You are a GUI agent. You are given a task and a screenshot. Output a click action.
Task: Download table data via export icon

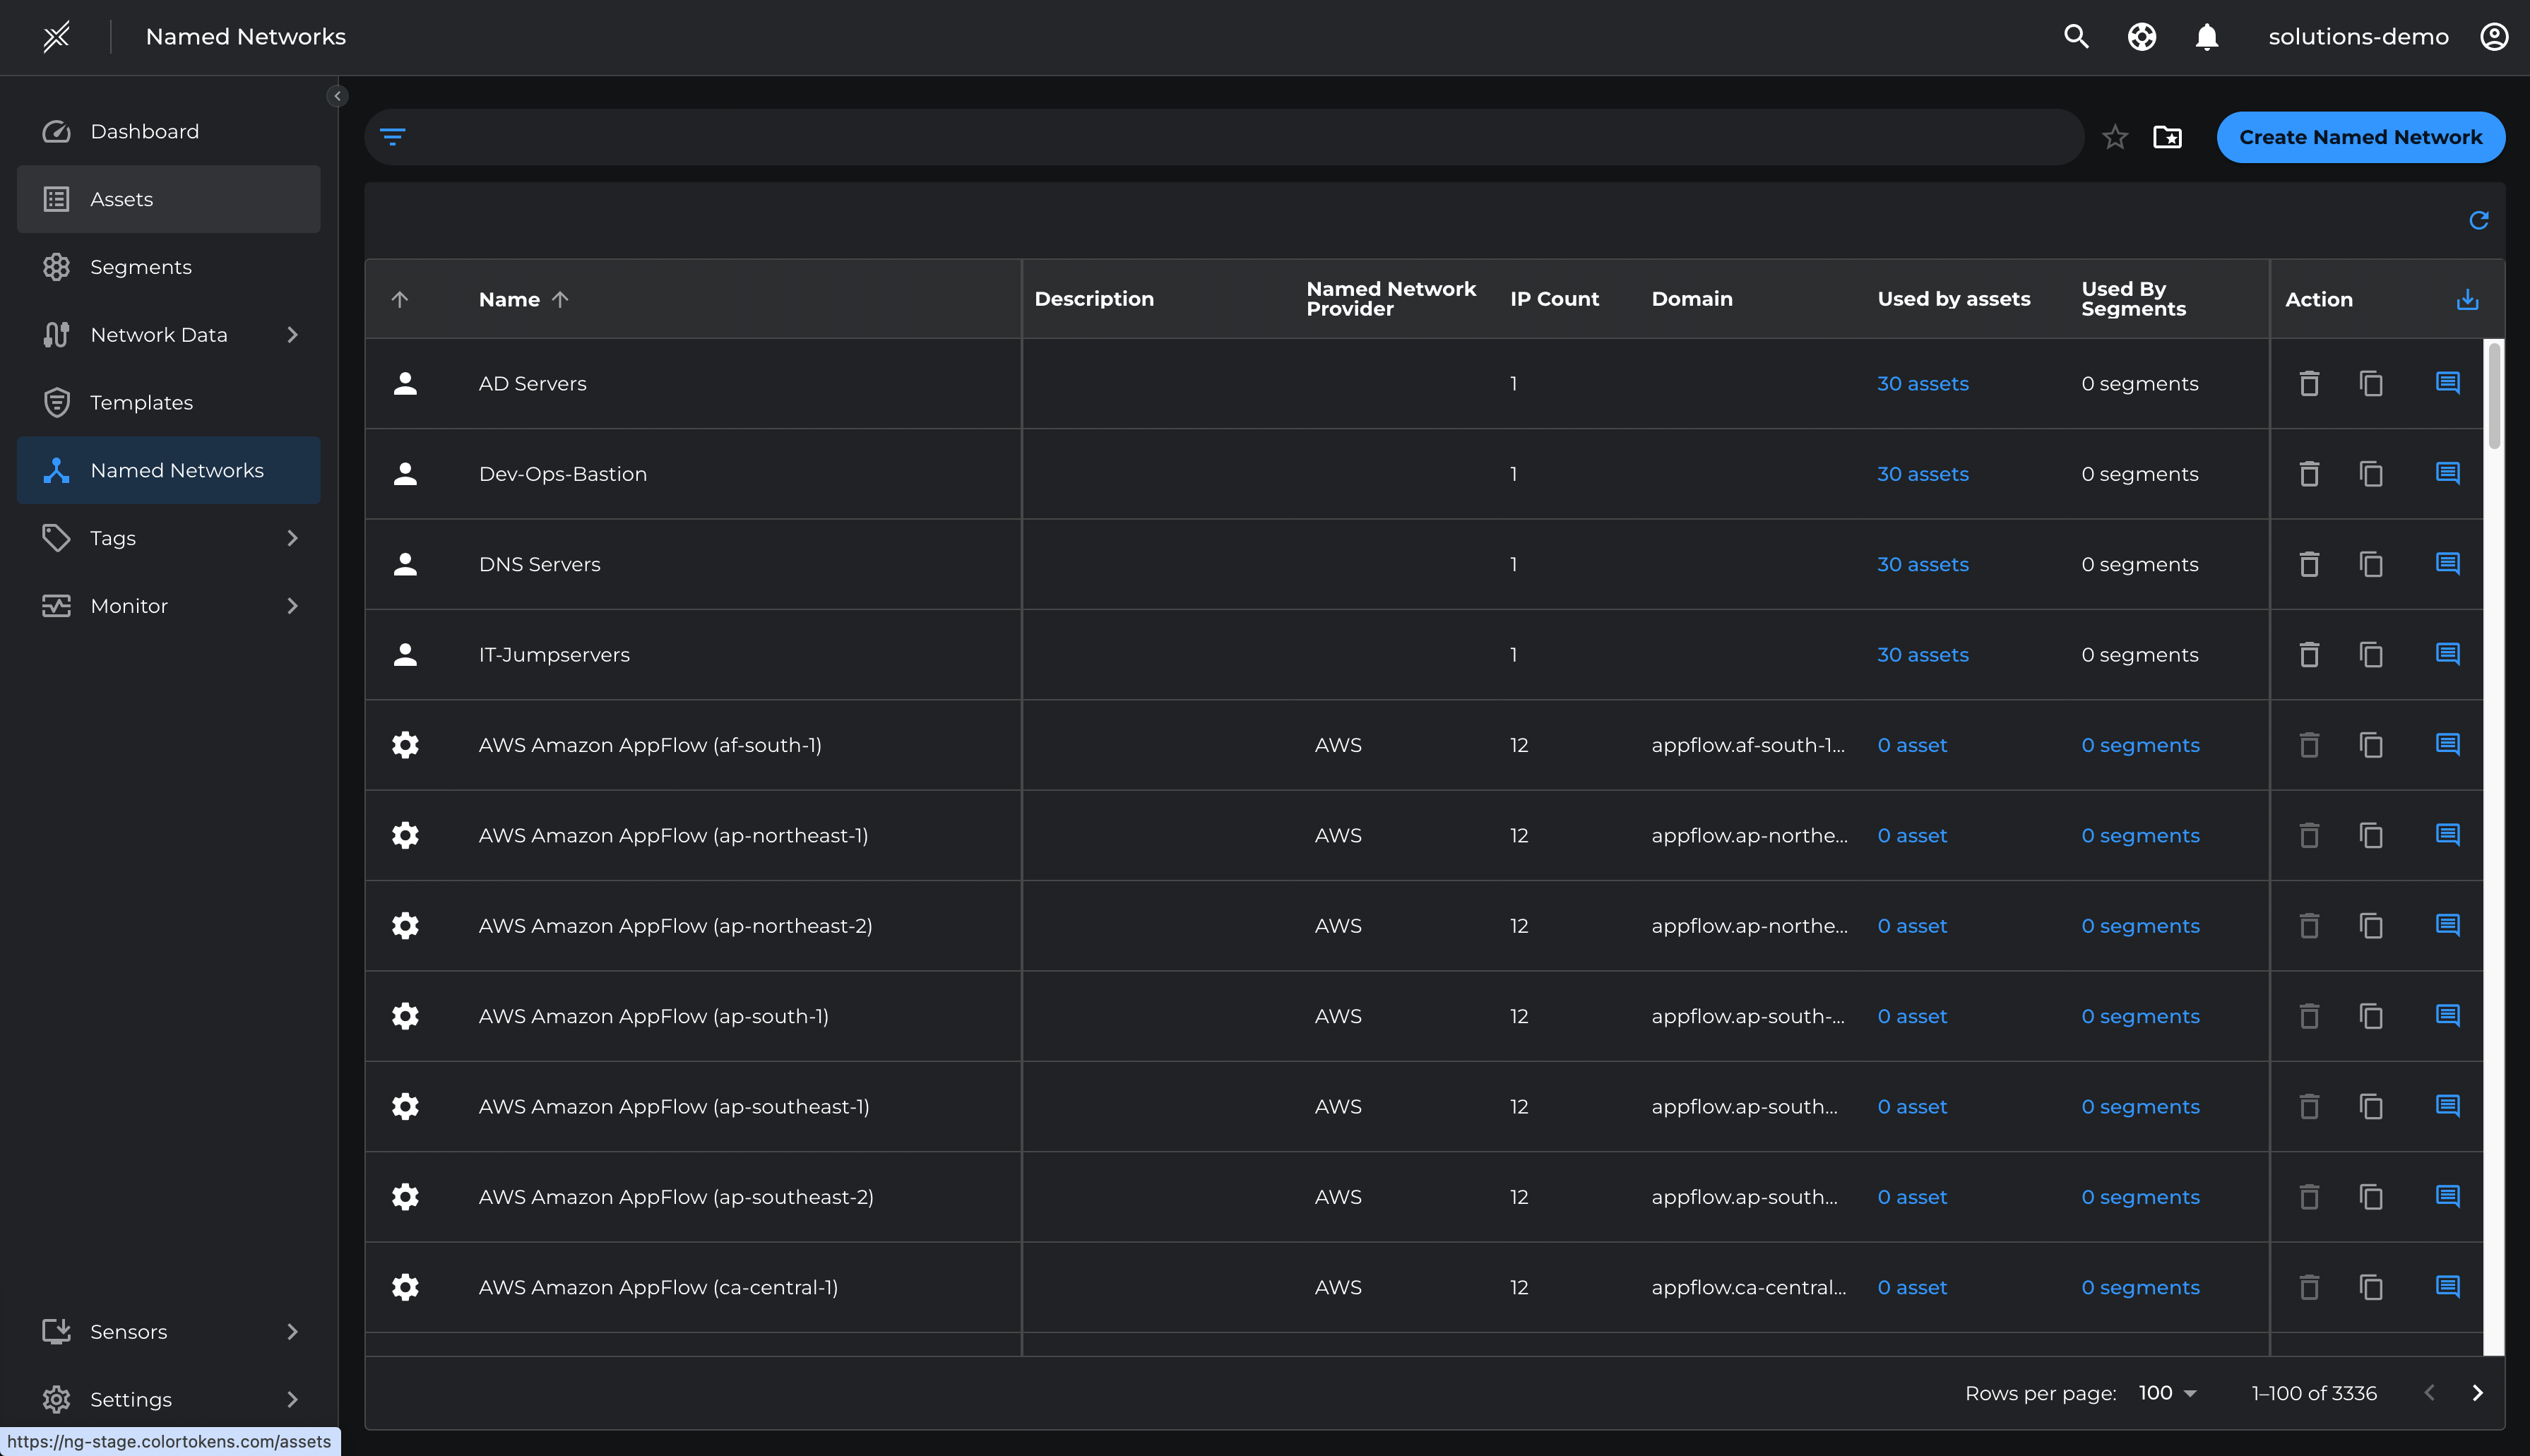(2467, 299)
